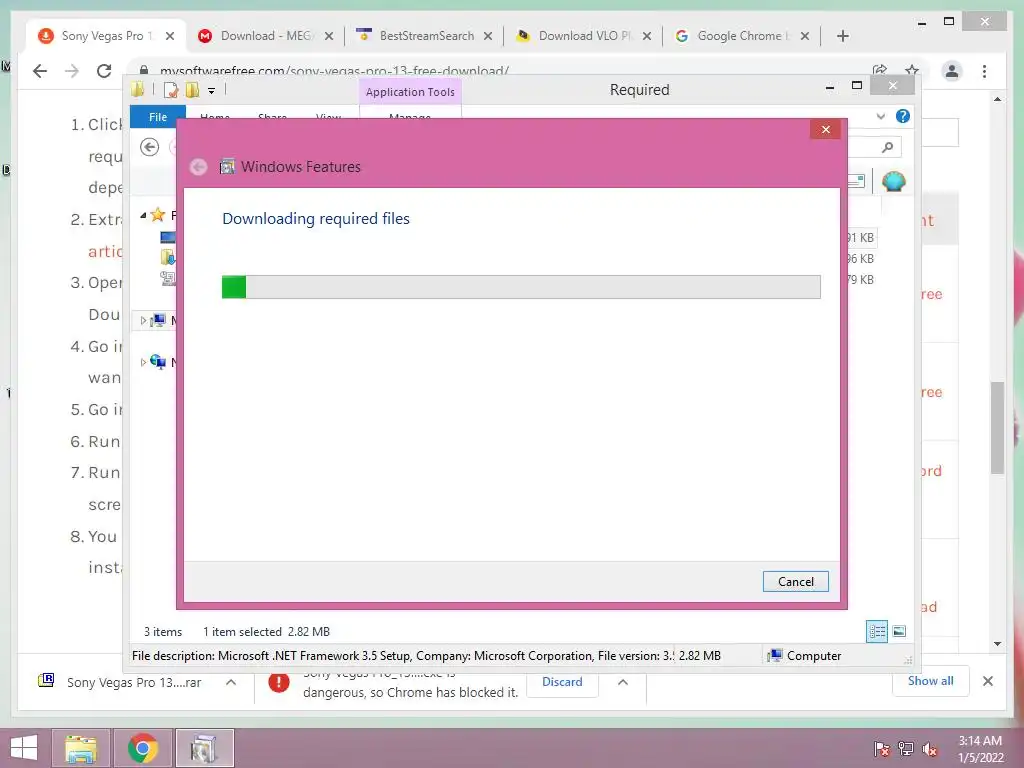Expand the Explorer ribbon chevron
The height and width of the screenshot is (768, 1024).
(880, 116)
